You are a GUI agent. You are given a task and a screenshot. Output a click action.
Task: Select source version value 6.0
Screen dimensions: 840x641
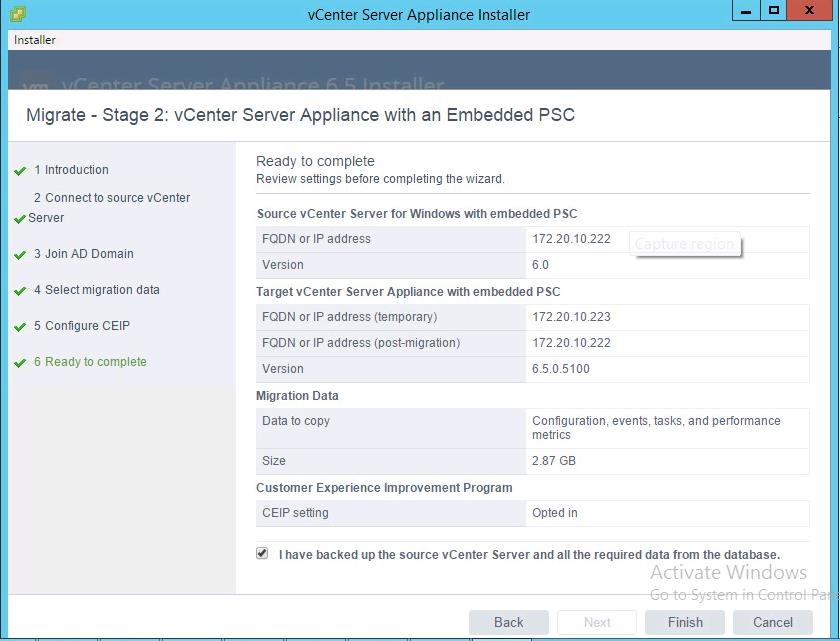540,265
